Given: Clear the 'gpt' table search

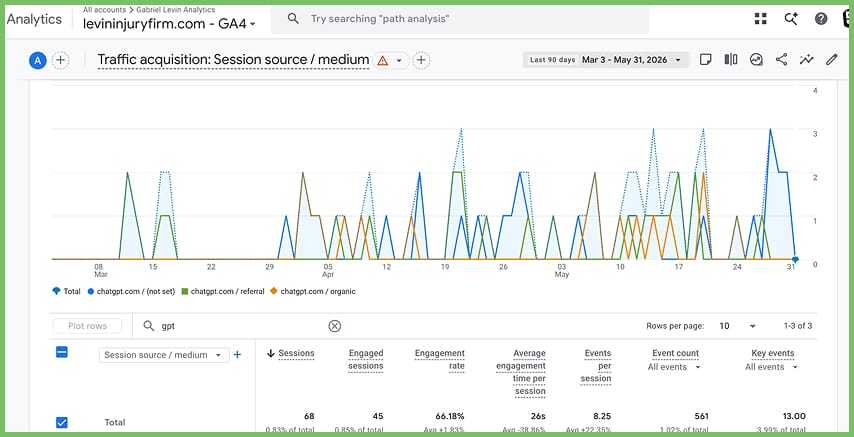Looking at the screenshot, I should (334, 326).
